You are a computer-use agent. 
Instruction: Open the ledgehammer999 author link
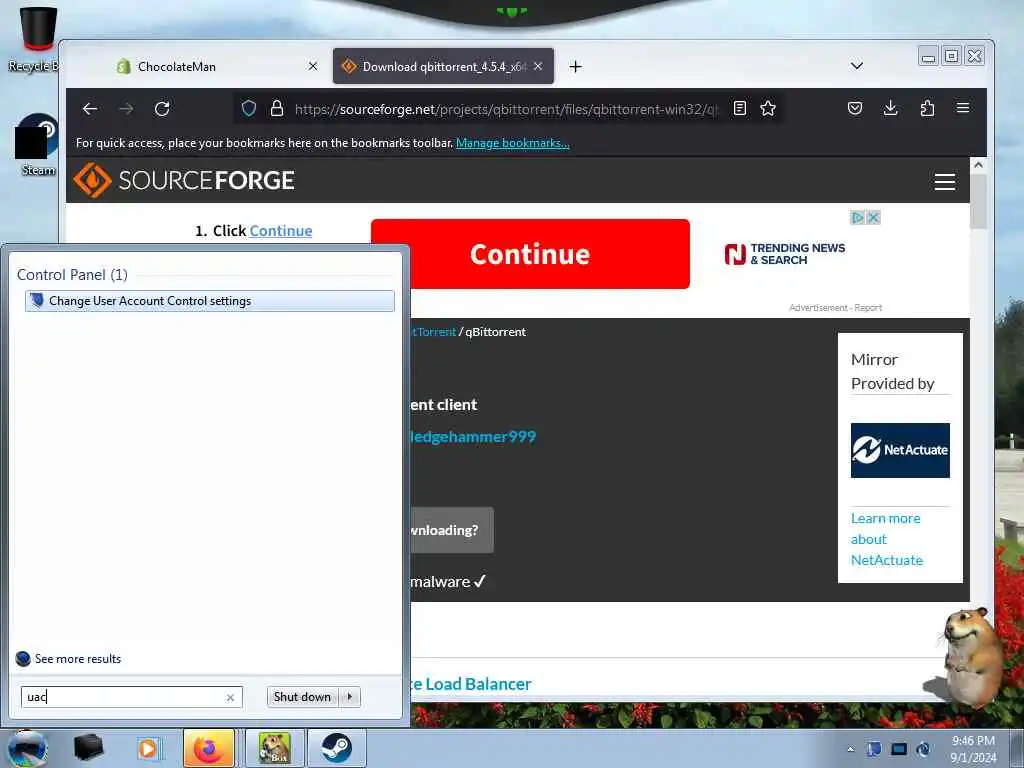[x=473, y=436]
